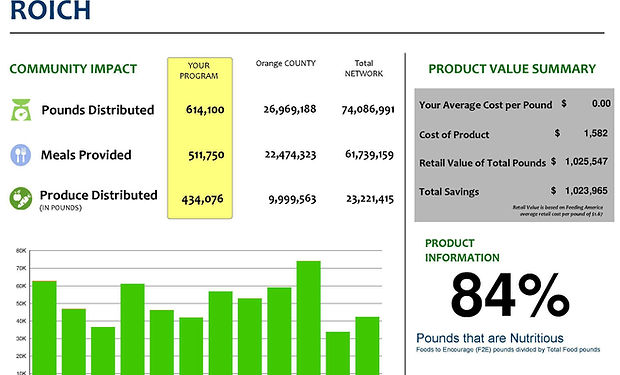The width and height of the screenshot is (620, 375).
Task: Click the 1,023,965 savings value
Action: 586,191
